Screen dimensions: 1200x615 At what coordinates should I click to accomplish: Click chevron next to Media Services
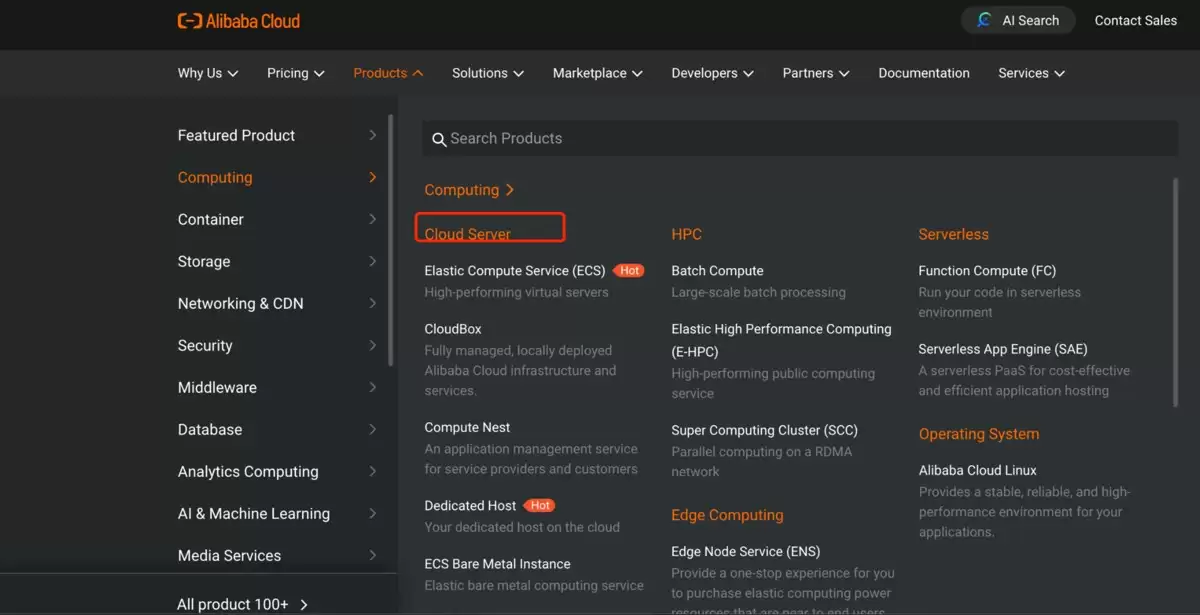(373, 555)
